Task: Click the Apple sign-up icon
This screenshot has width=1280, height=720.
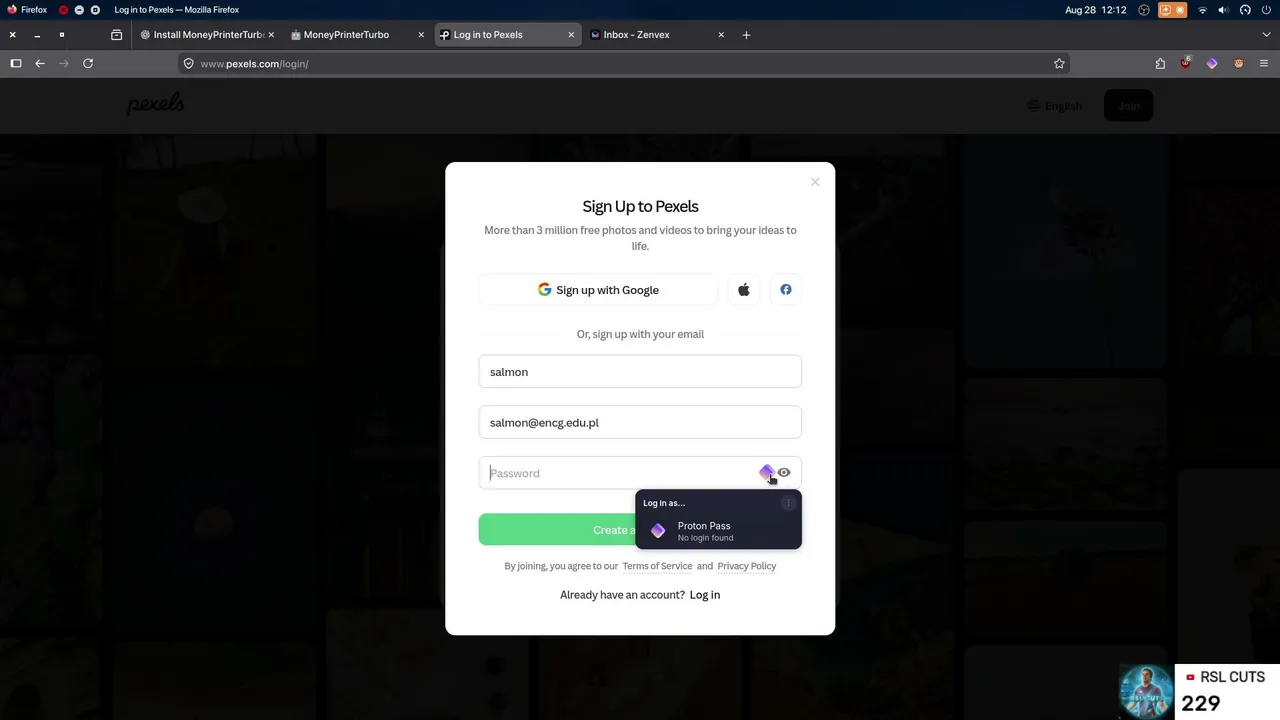Action: [x=744, y=290]
